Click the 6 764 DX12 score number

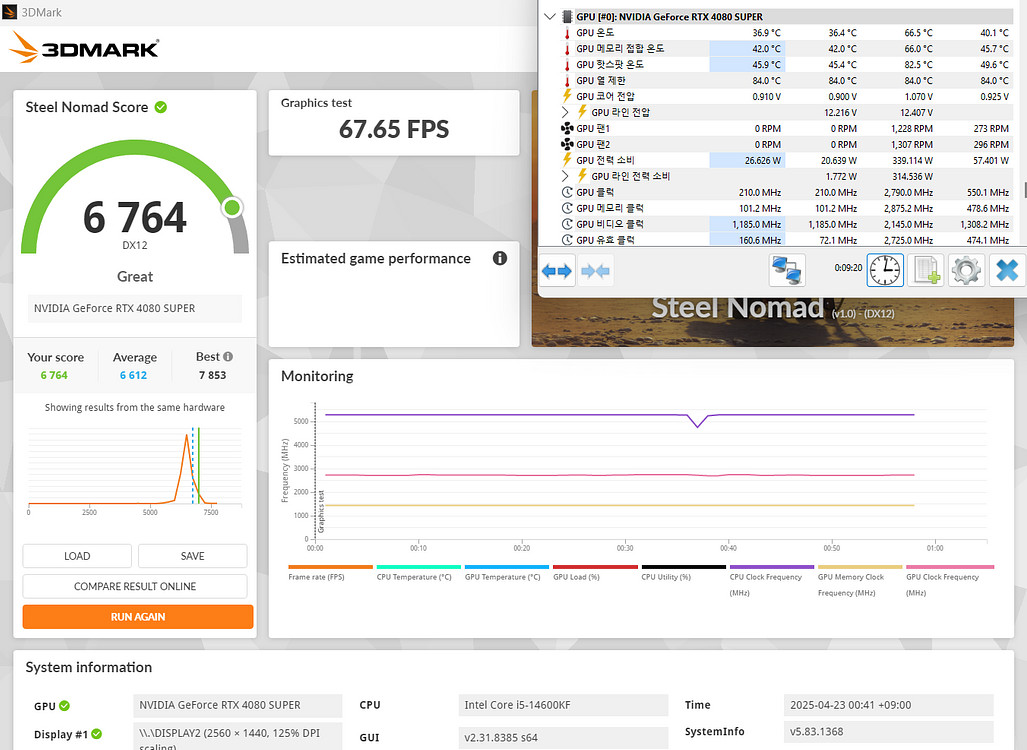pyautogui.click(x=135, y=217)
